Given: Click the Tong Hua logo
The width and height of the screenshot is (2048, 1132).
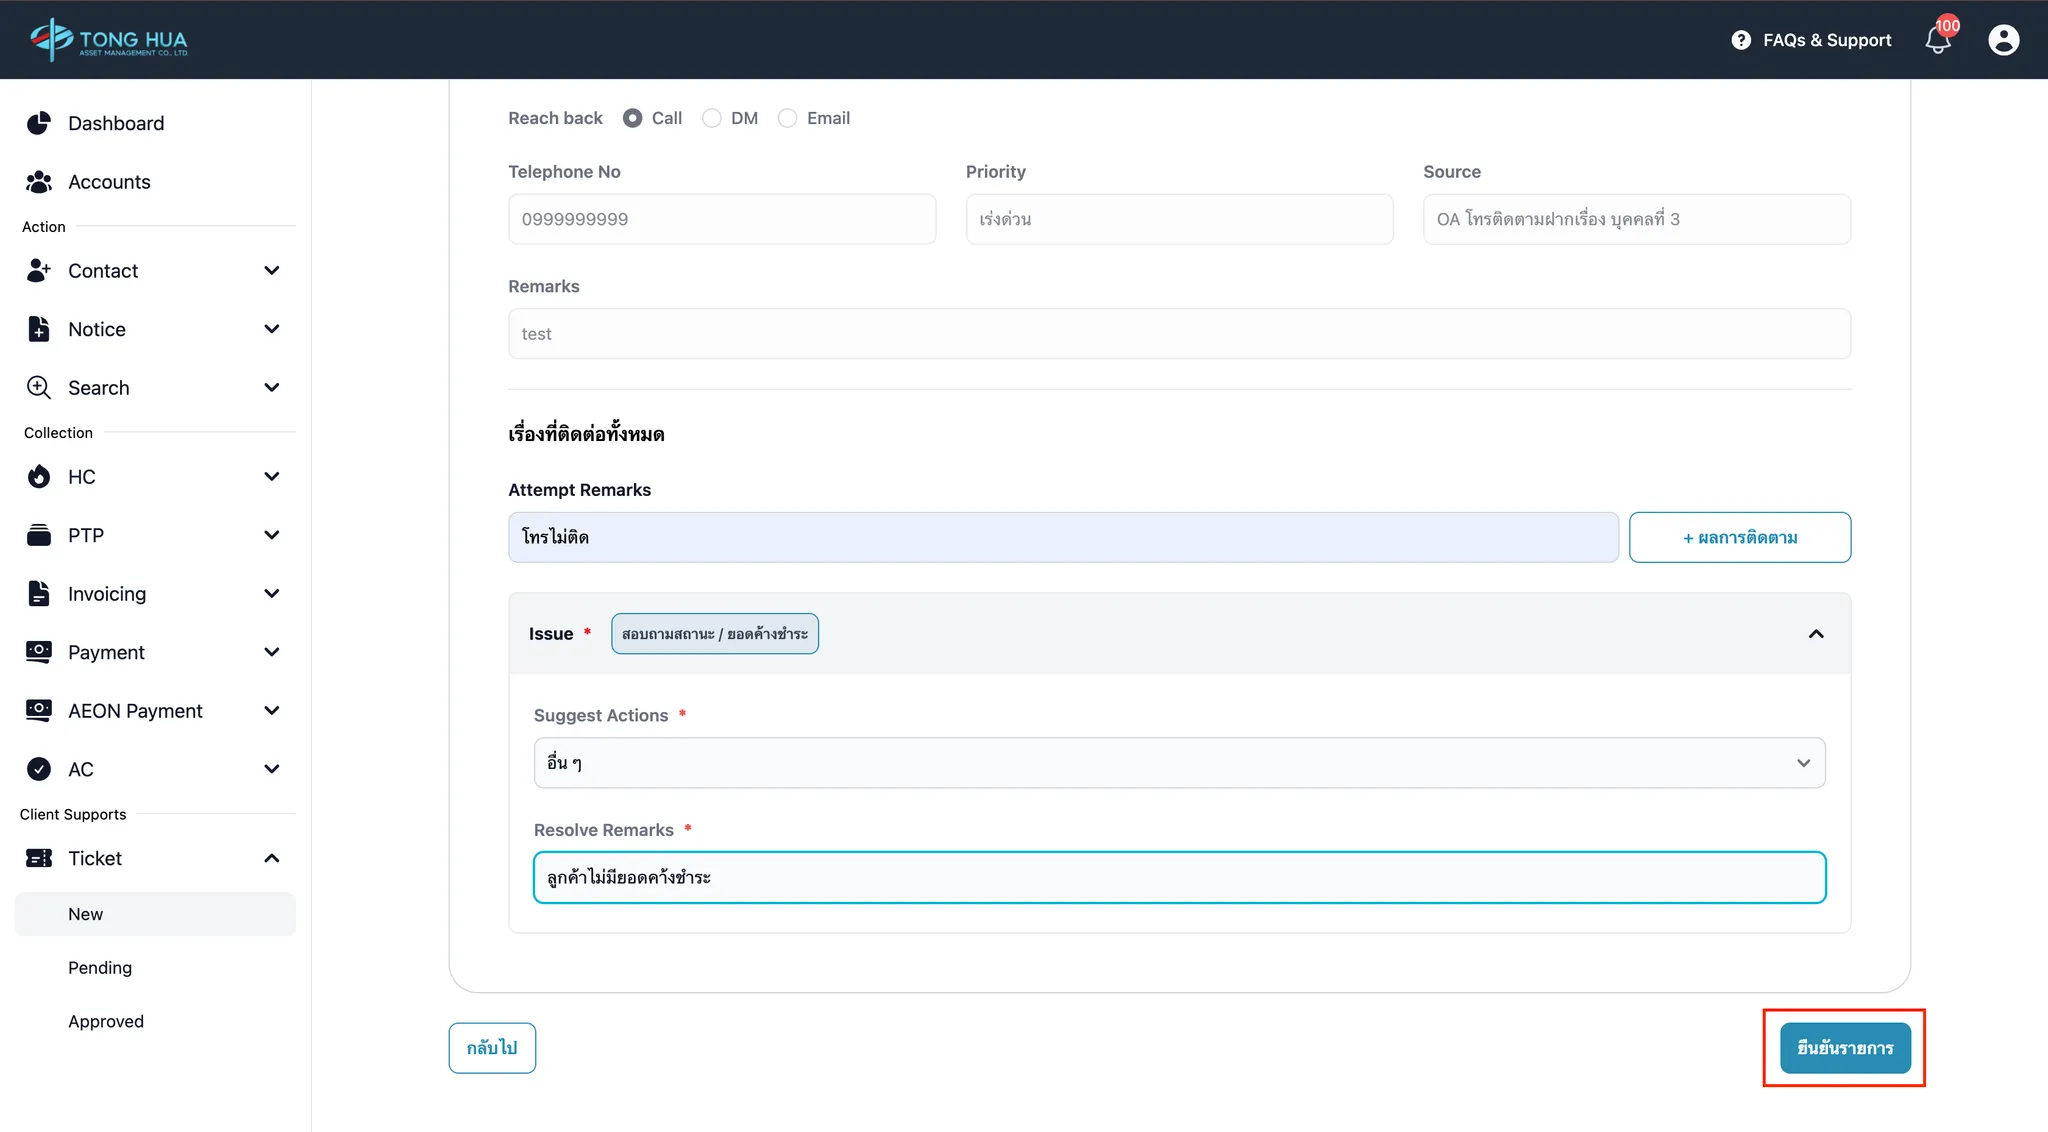Looking at the screenshot, I should [x=108, y=40].
